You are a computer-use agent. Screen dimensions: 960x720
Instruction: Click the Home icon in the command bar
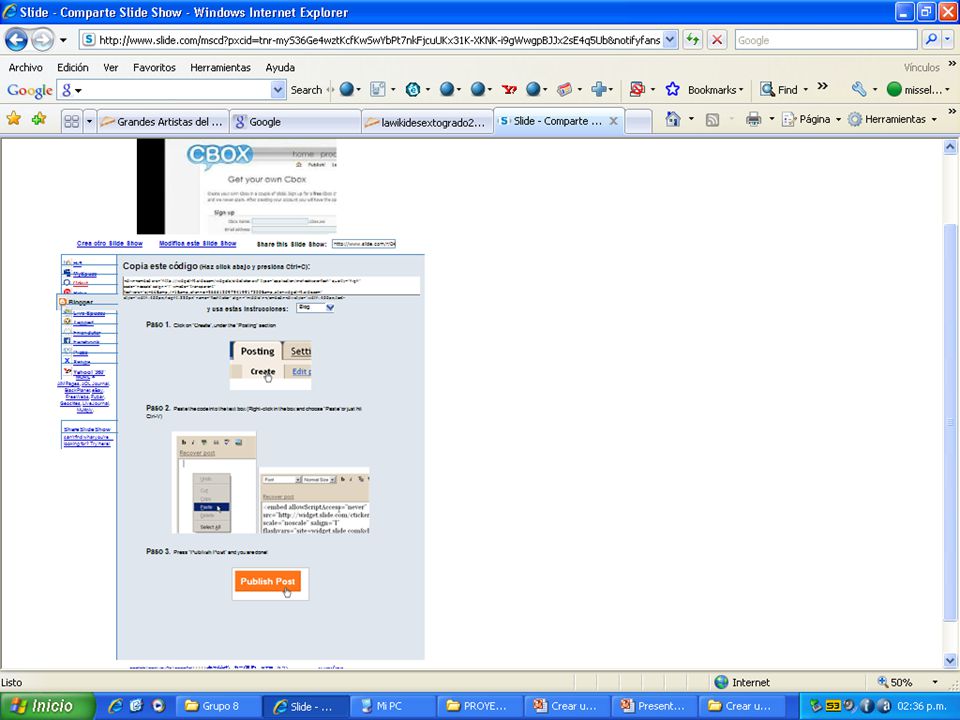click(x=673, y=119)
